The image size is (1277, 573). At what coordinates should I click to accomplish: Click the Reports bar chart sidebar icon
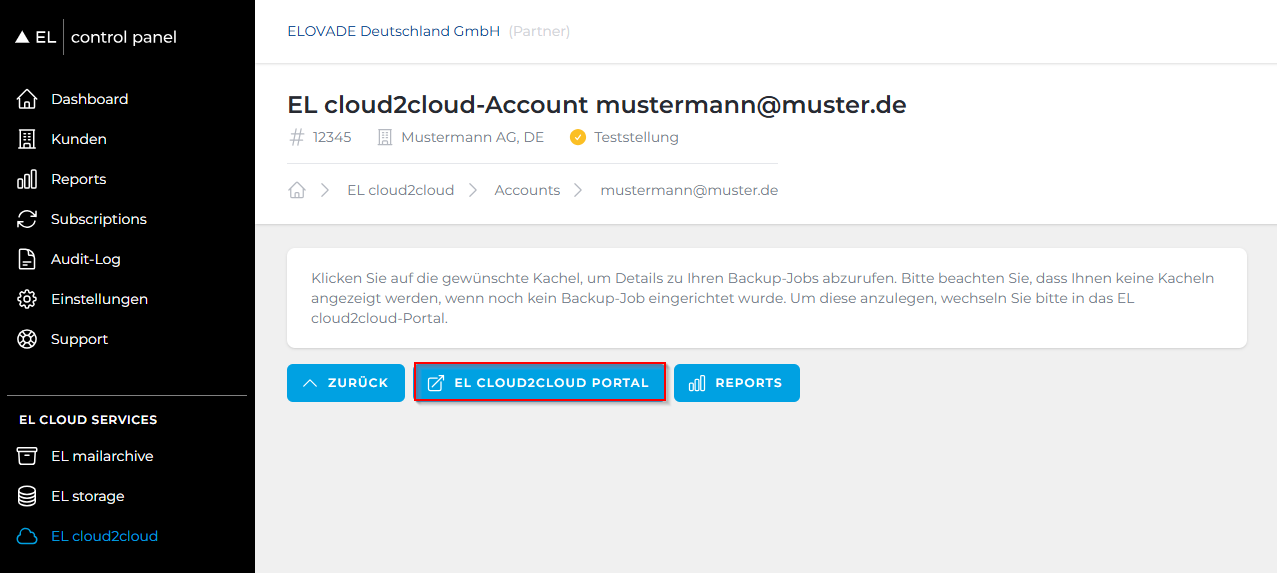tap(28, 179)
